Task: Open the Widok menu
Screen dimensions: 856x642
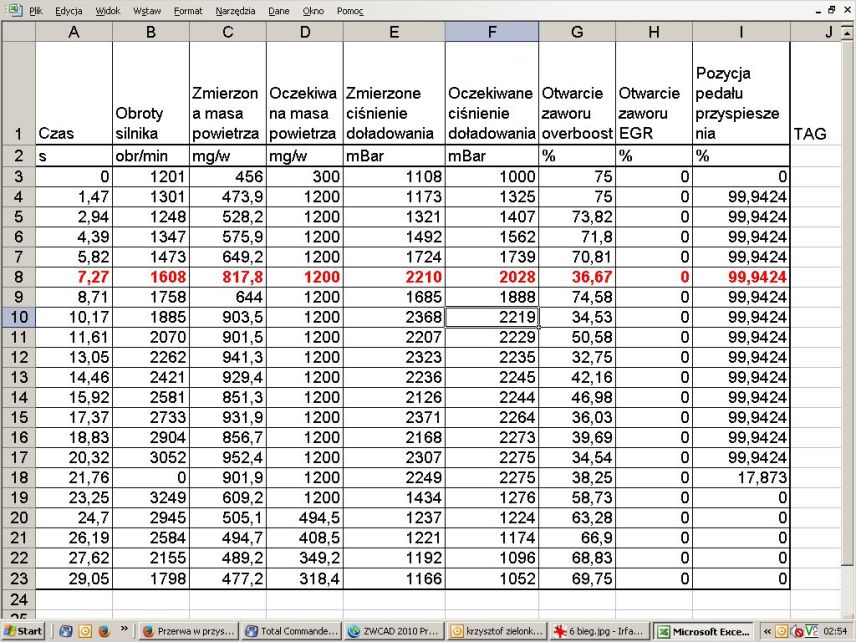Action: pos(108,11)
